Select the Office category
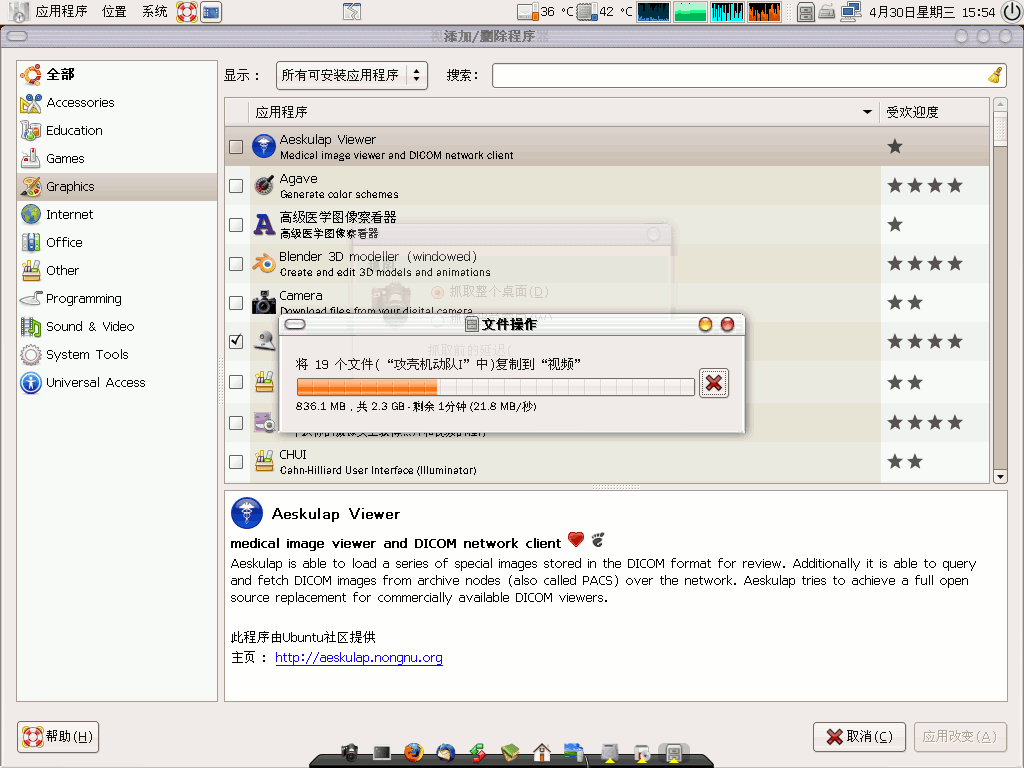The height and width of the screenshot is (768, 1024). (x=117, y=243)
